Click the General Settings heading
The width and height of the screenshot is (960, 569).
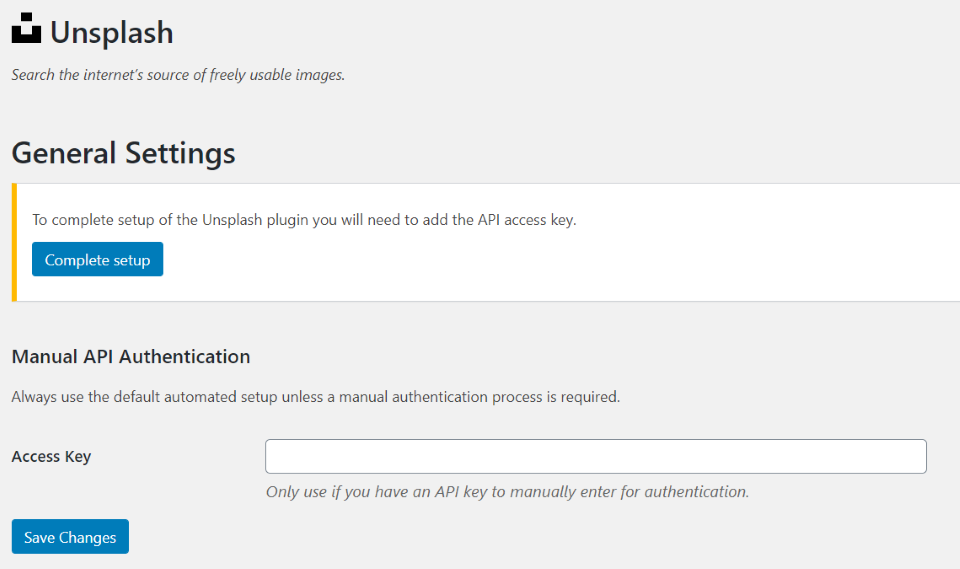coord(123,153)
